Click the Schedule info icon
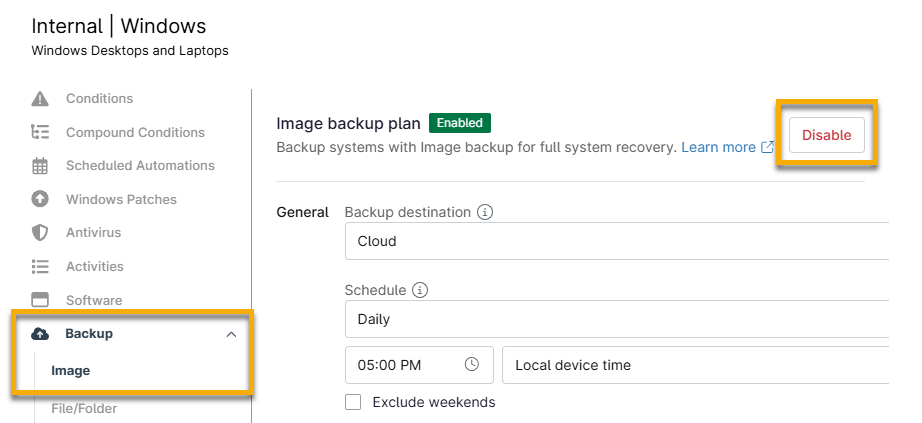Viewport: 922px width, 423px height. pos(420,291)
